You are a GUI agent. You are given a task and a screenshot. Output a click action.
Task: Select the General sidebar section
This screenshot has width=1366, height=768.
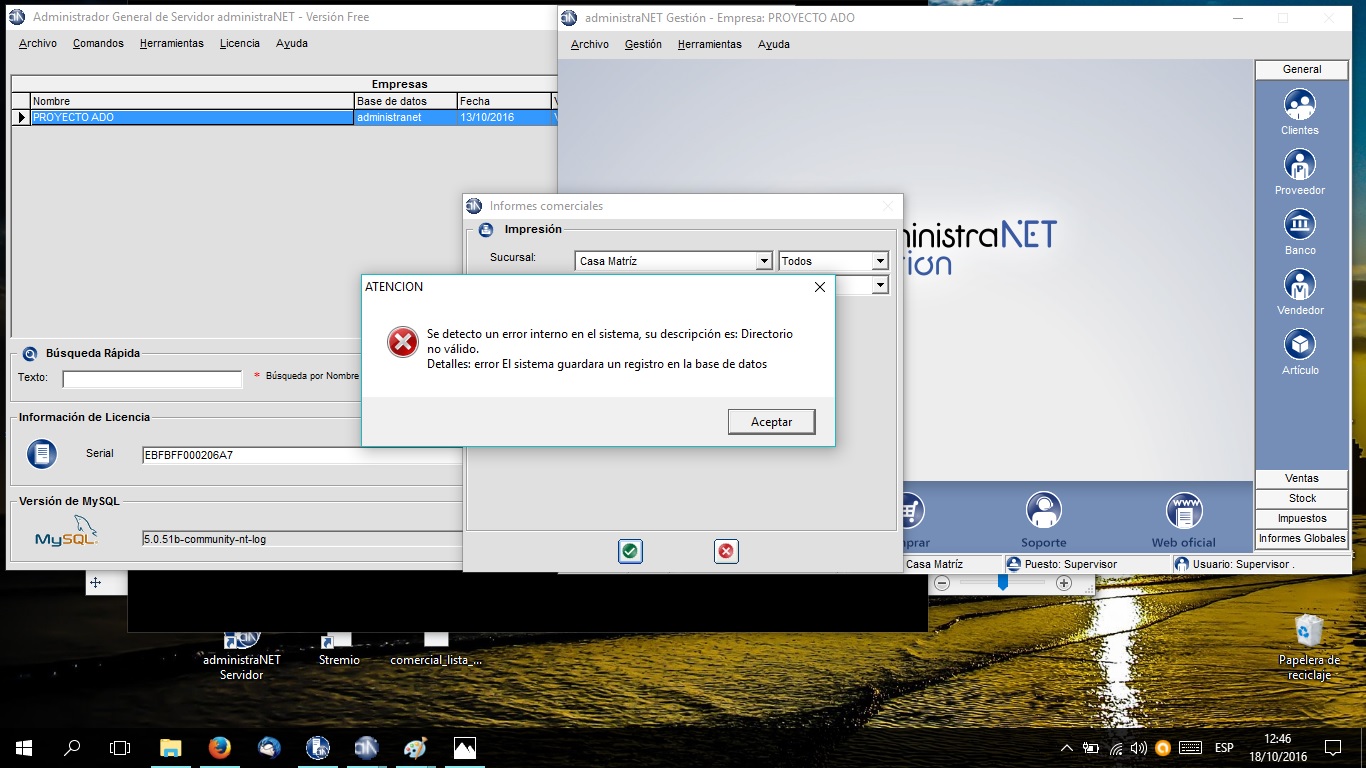pos(1302,69)
